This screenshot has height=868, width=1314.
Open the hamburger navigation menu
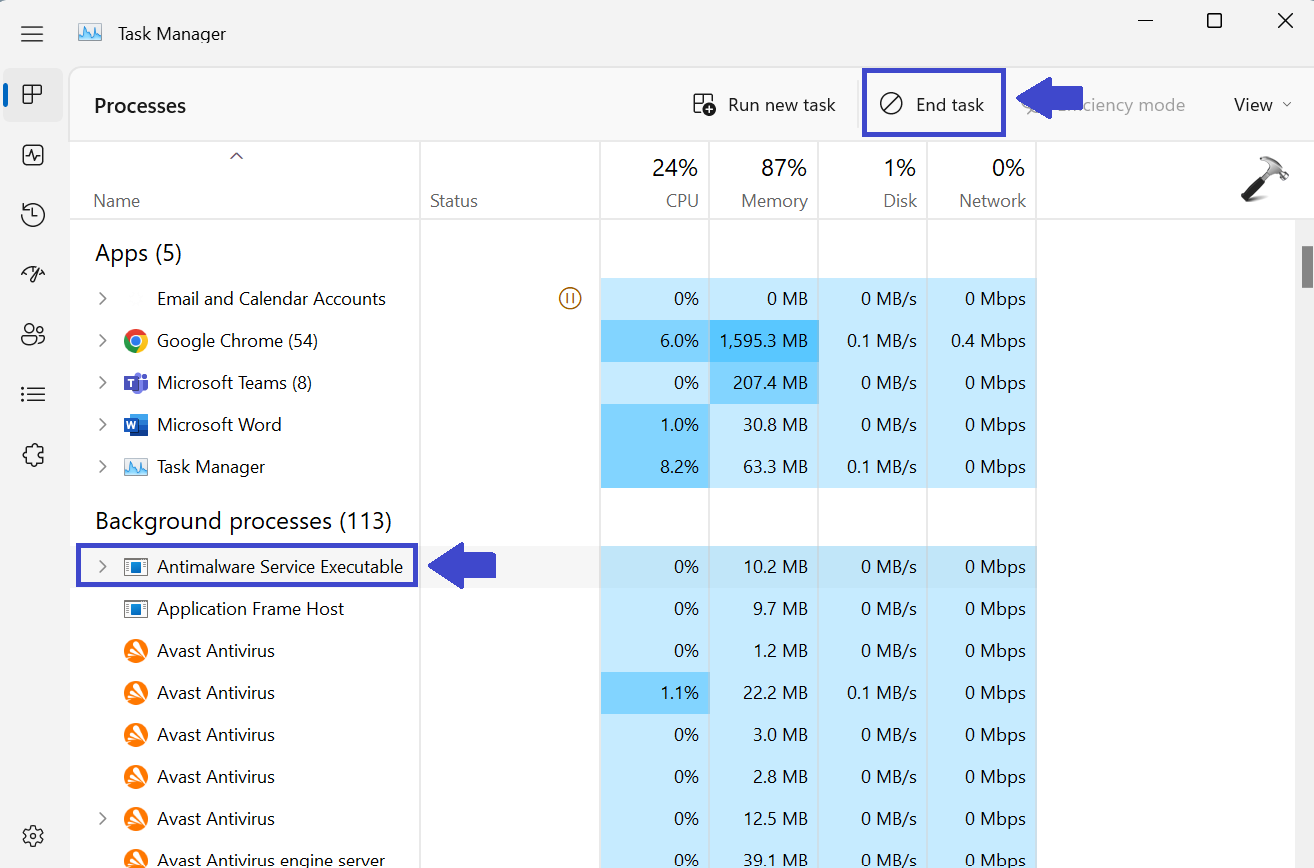tap(32, 34)
